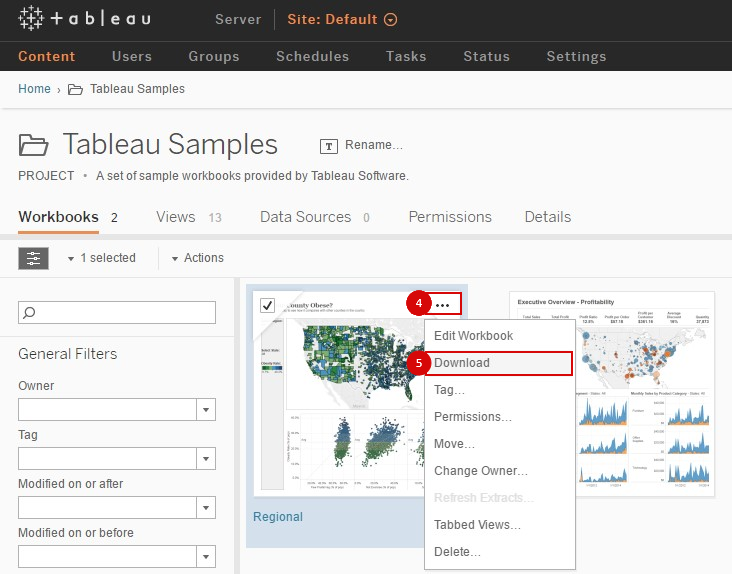Viewport: 732px width, 574px height.
Task: Open the ellipsis menu on Regional workbook
Action: pos(442,305)
